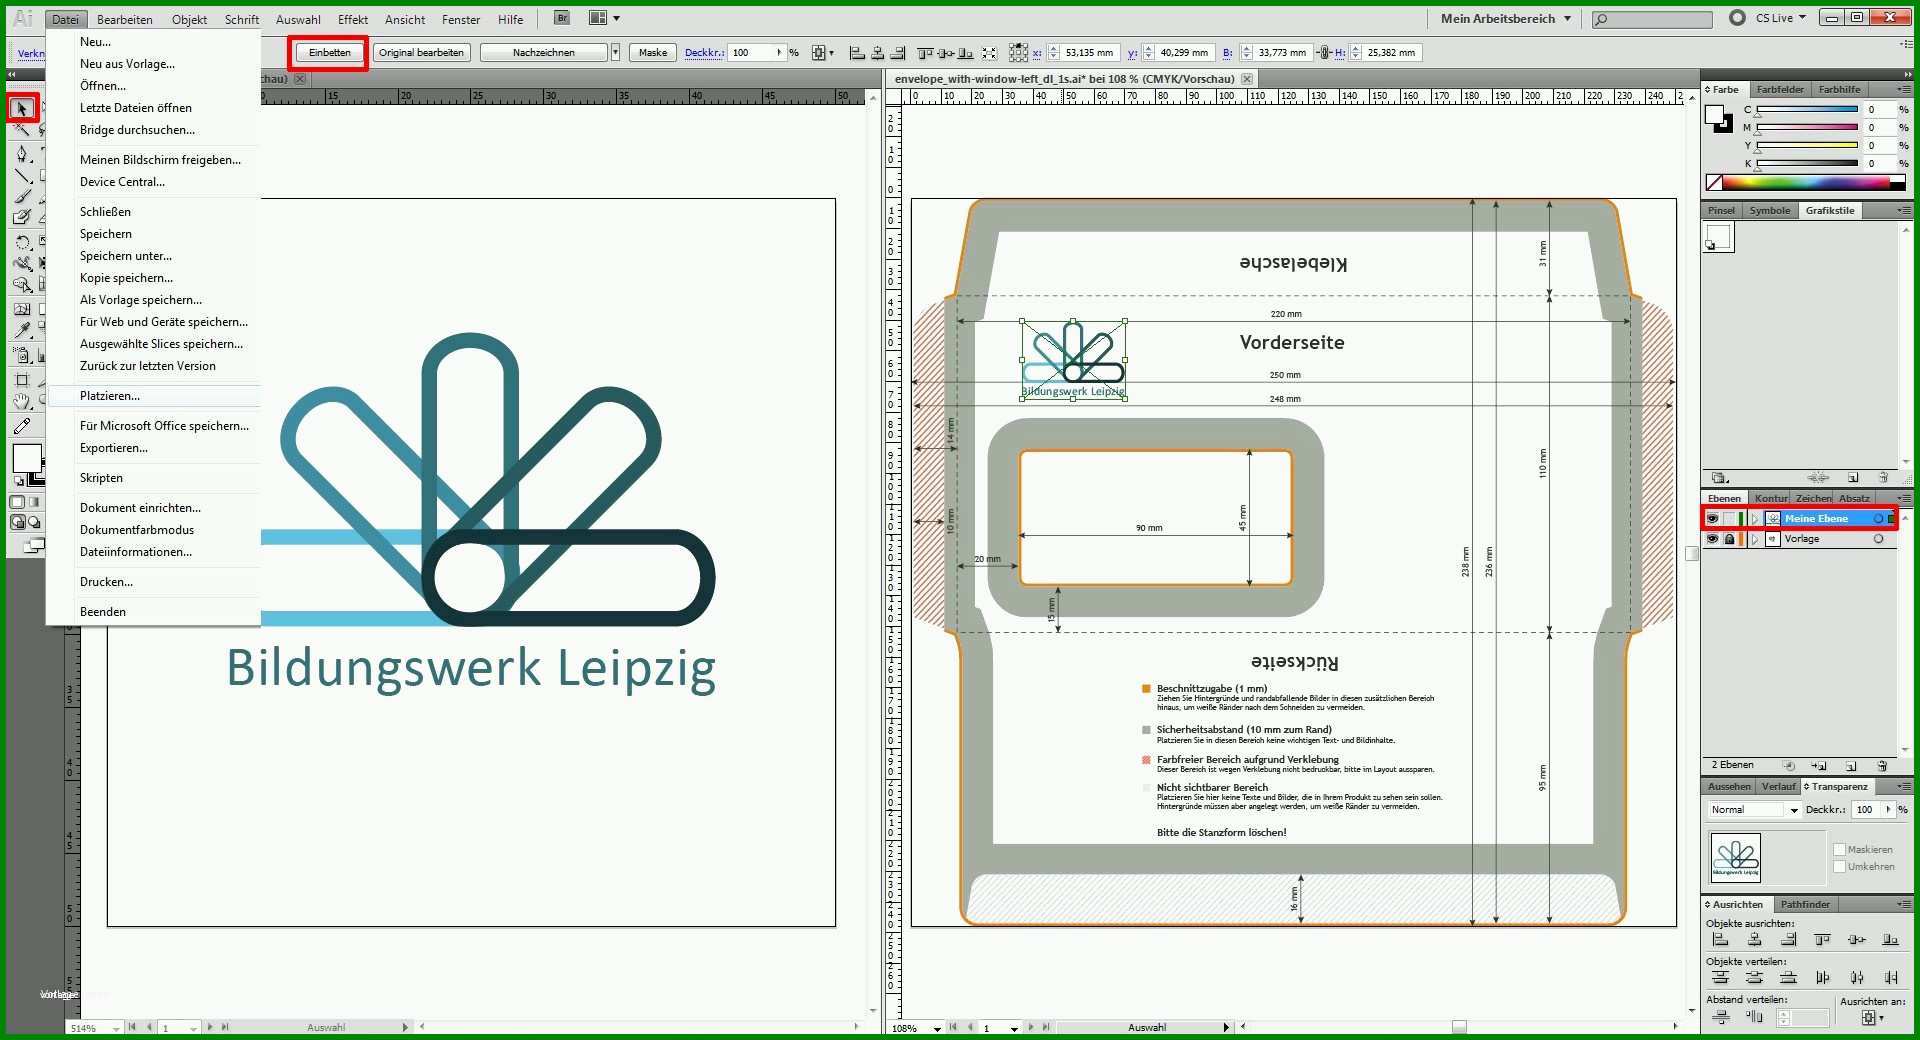Hide the Vorlage layer
This screenshot has width=1920, height=1040.
click(x=1713, y=539)
